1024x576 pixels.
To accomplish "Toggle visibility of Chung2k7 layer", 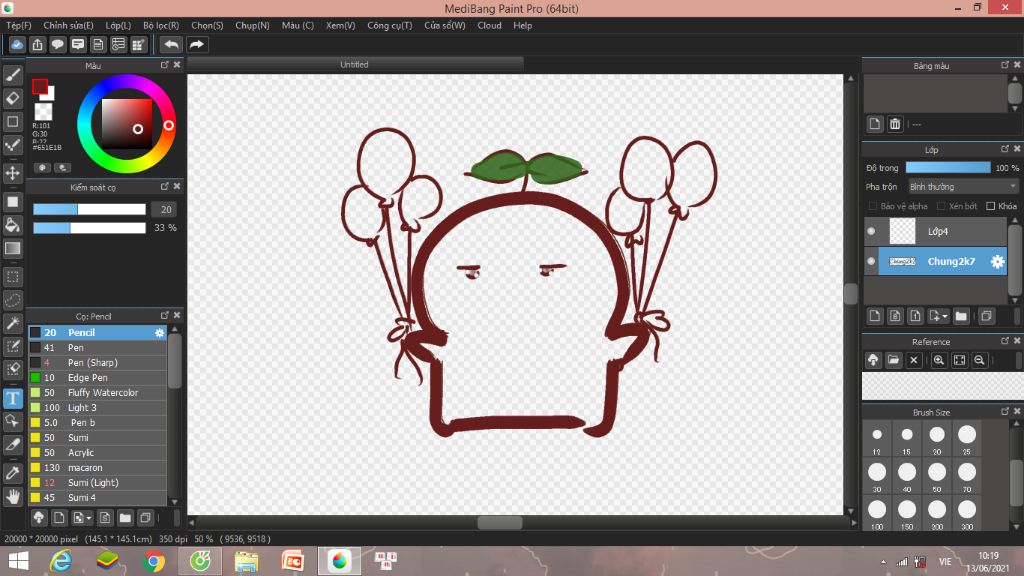I will pos(871,261).
